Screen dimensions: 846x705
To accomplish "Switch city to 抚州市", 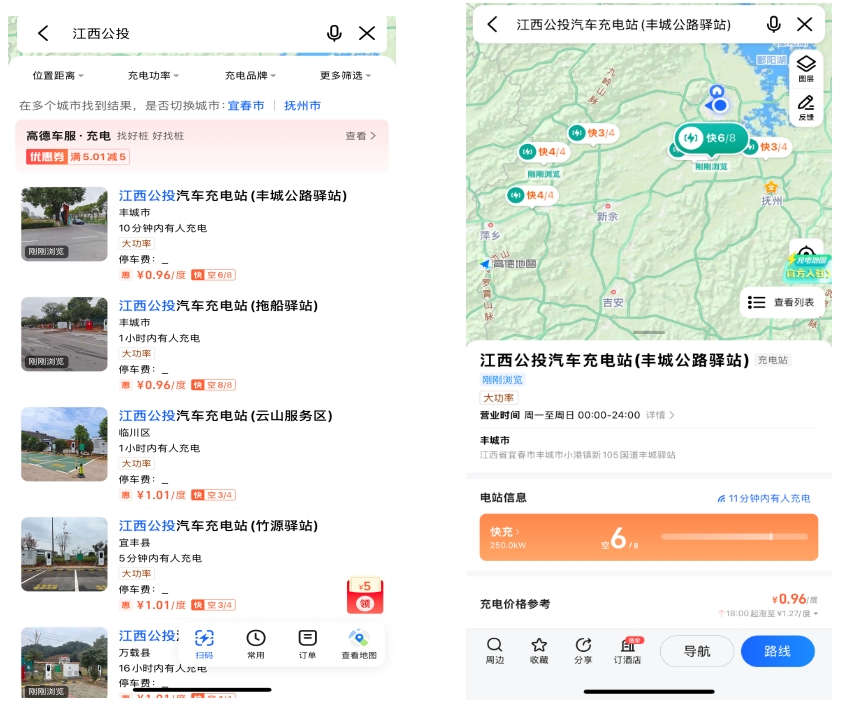I will click(302, 105).
